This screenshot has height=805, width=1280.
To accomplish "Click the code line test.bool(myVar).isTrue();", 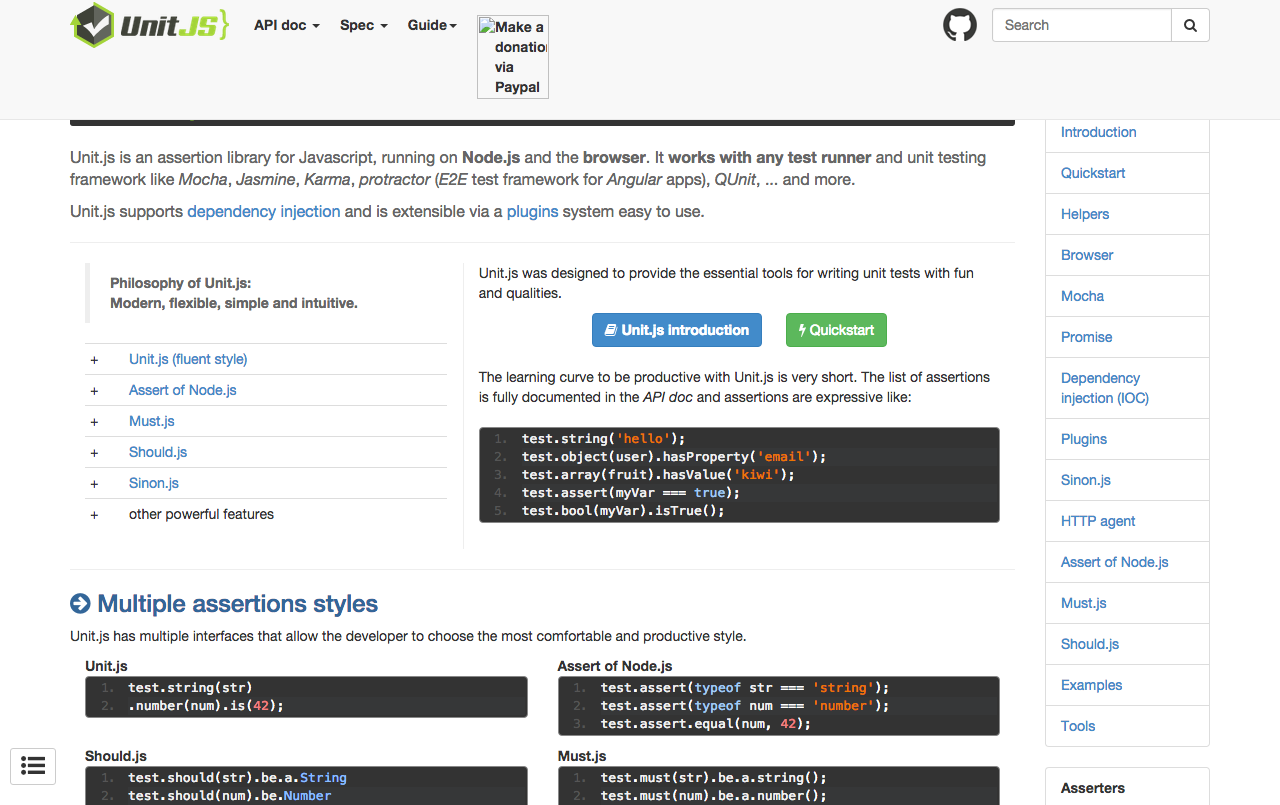I will pos(623,511).
